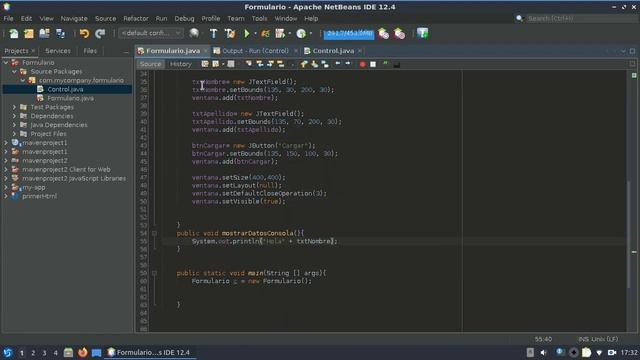Image resolution: width=640 pixels, height=360 pixels.
Task: Collapse the com.mycompany.formulario package
Action: point(23,80)
